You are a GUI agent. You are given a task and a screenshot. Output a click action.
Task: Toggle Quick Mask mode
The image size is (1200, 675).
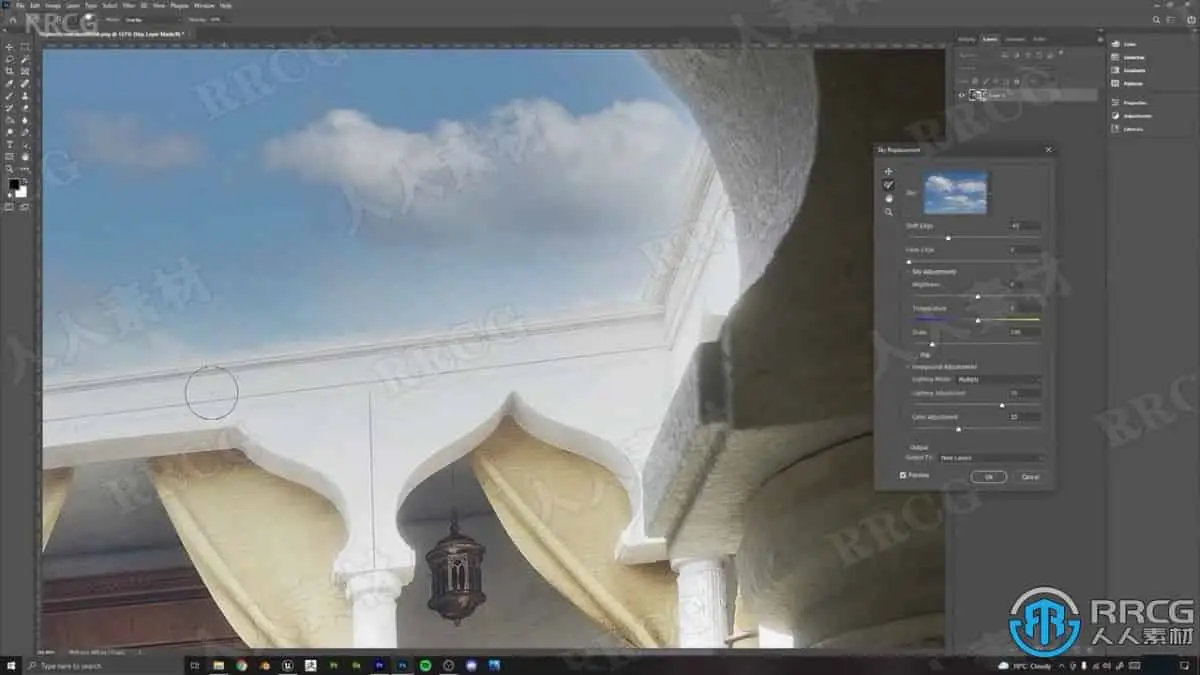pos(9,206)
